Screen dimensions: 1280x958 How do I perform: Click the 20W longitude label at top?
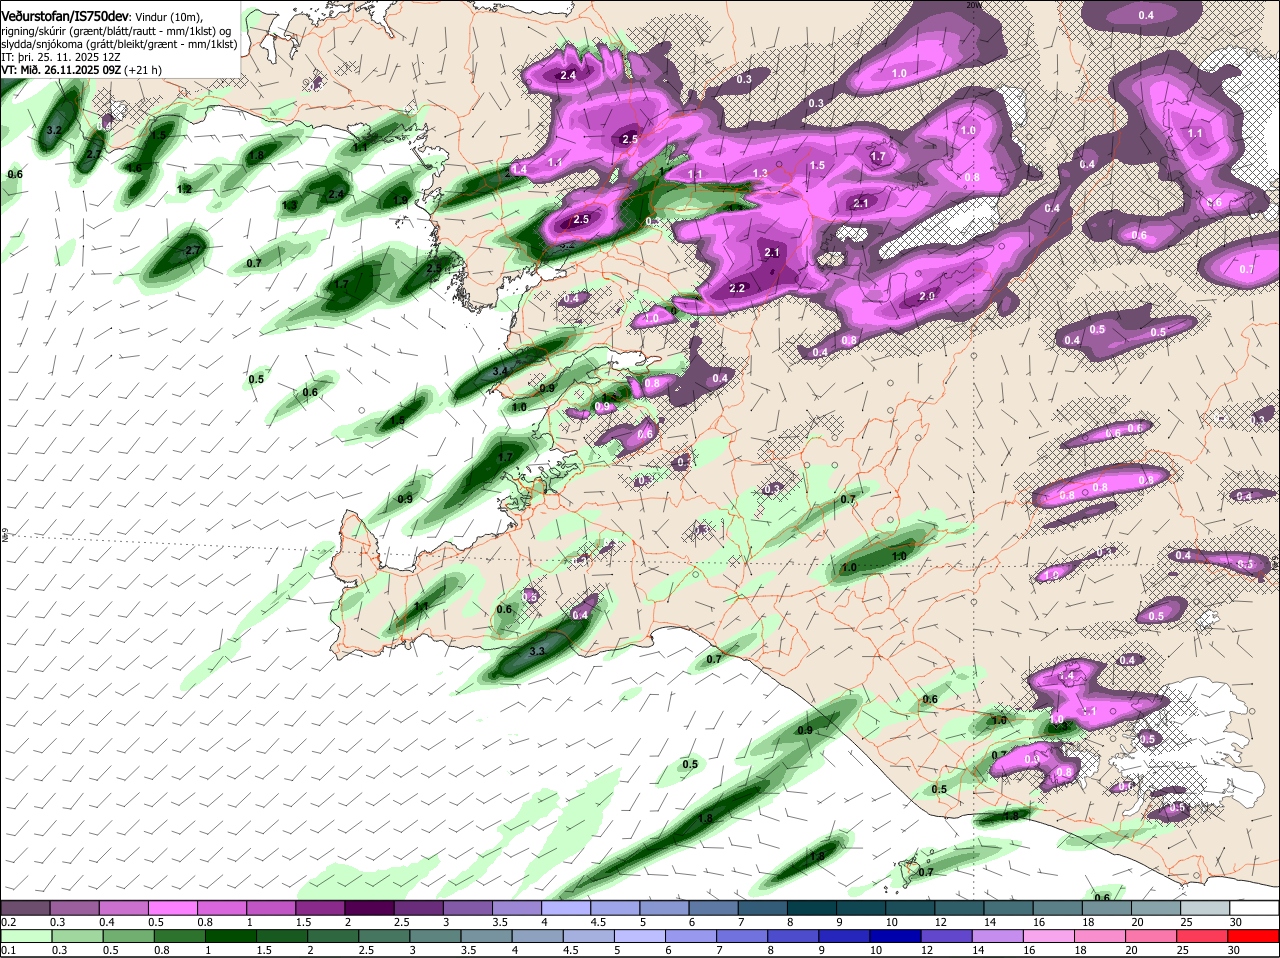[x=973, y=5]
